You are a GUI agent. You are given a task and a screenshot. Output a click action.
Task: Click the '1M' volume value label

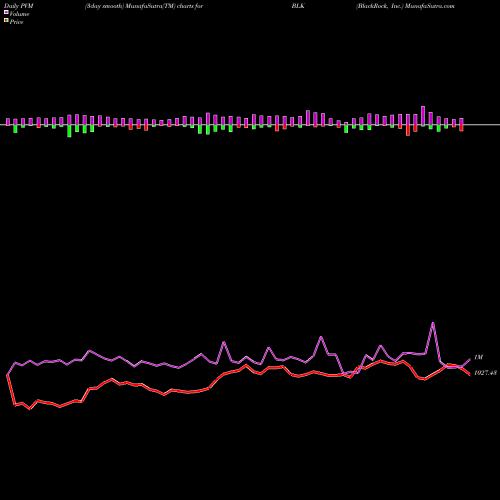pos(478,357)
